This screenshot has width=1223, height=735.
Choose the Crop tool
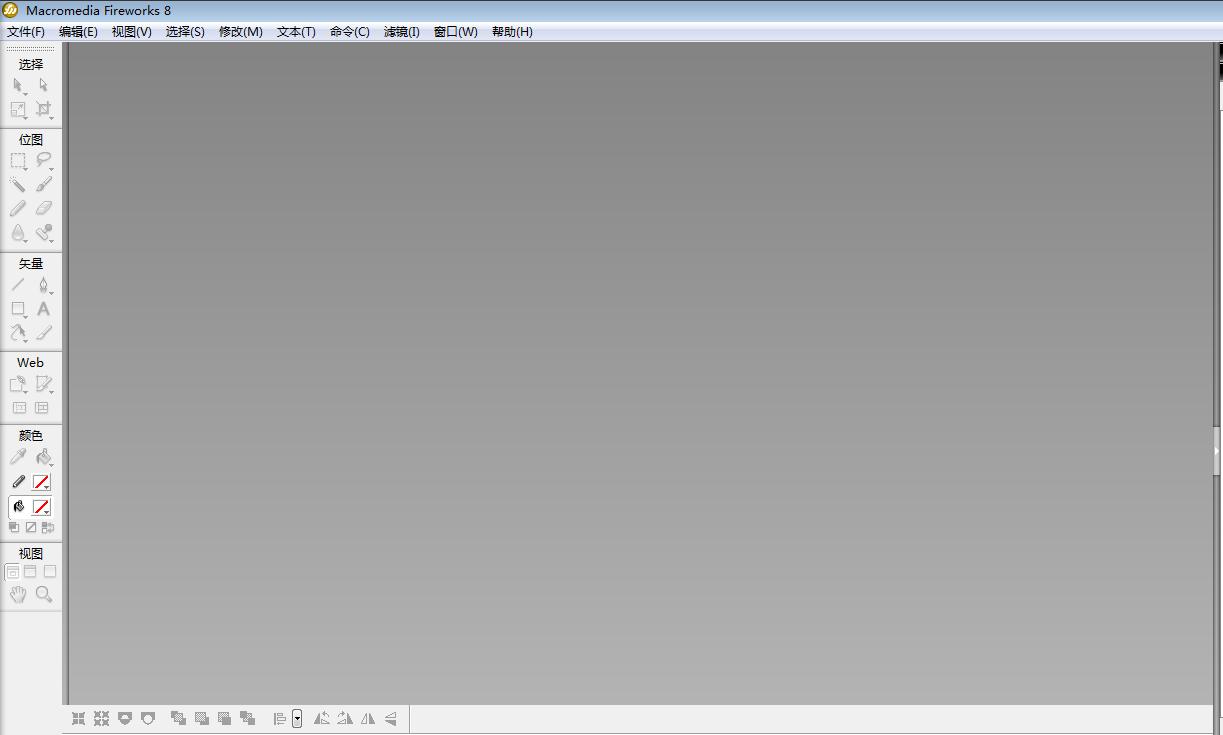[x=43, y=110]
